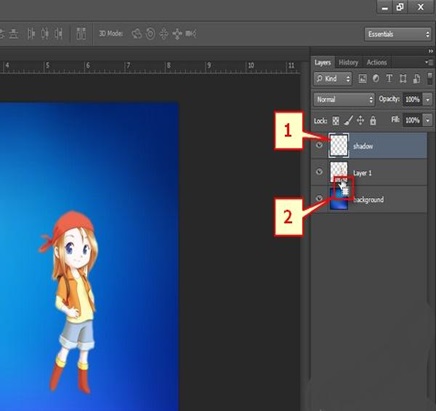Open the Opacity slider dropdown arrow
Screen dimensions: 436x411
[x=427, y=99]
